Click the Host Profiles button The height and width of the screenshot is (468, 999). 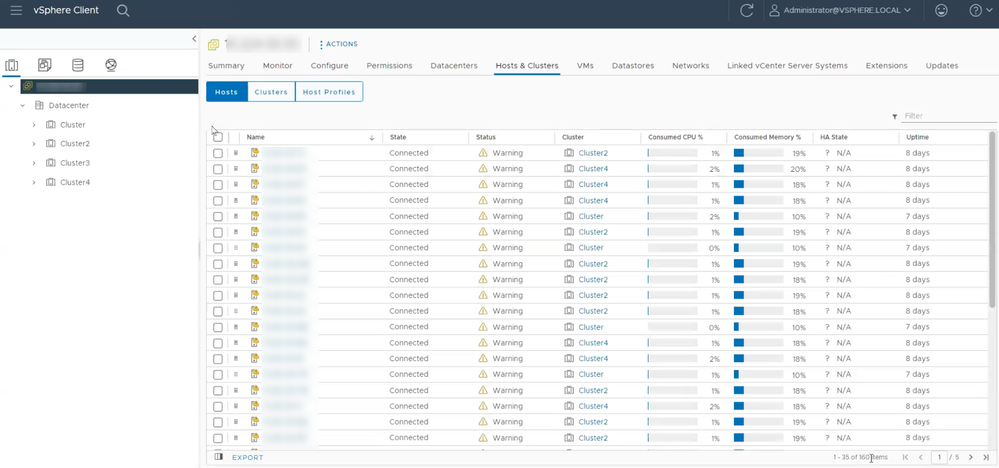pyautogui.click(x=329, y=92)
